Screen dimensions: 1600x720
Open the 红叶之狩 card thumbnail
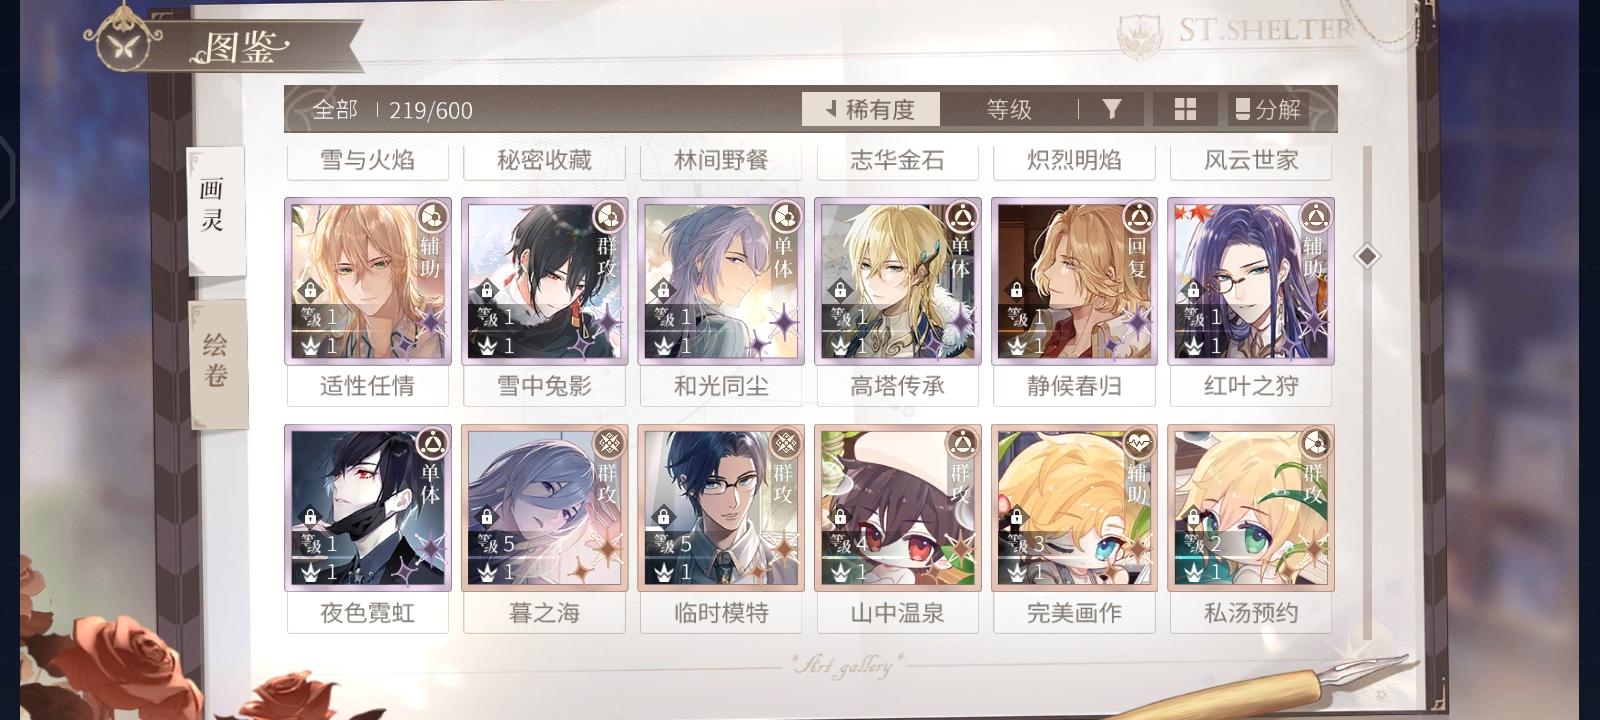point(1251,282)
